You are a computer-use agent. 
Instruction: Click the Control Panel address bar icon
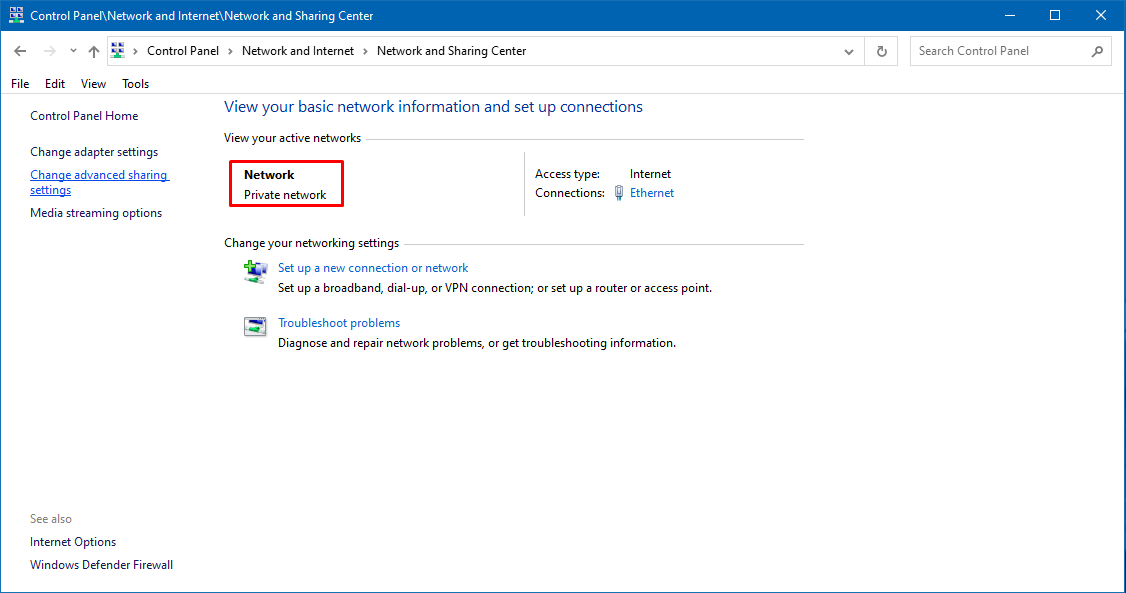[118, 50]
